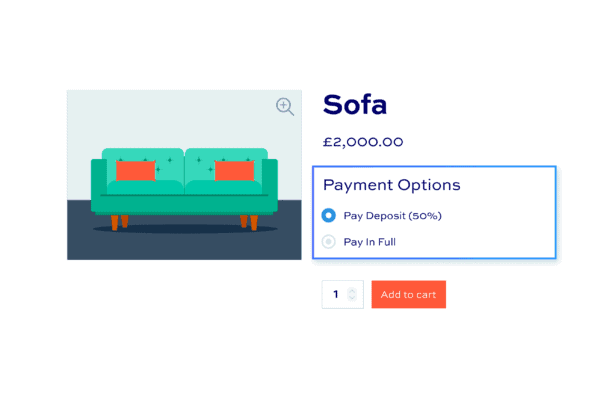This screenshot has width=600, height=400.
Task: Click the 'Pay In Full' label text
Action: 369,242
